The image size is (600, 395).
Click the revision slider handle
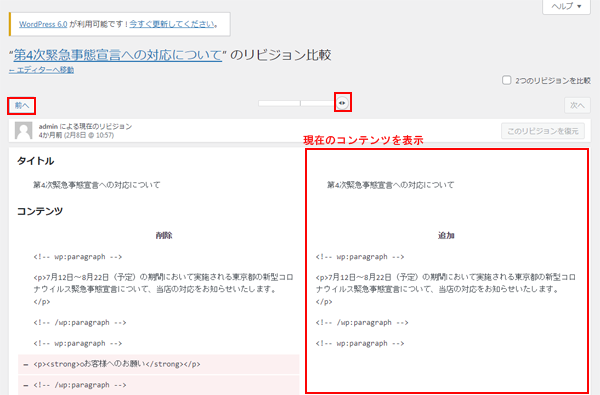pyautogui.click(x=342, y=103)
